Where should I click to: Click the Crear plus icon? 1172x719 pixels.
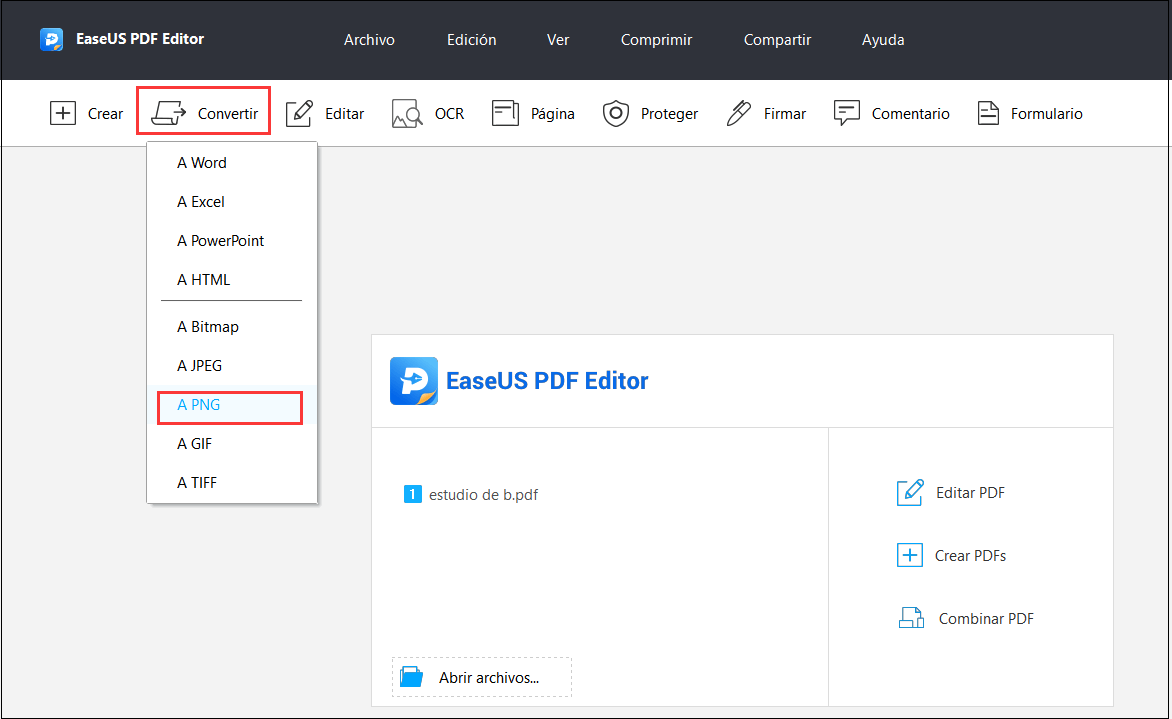[63, 114]
